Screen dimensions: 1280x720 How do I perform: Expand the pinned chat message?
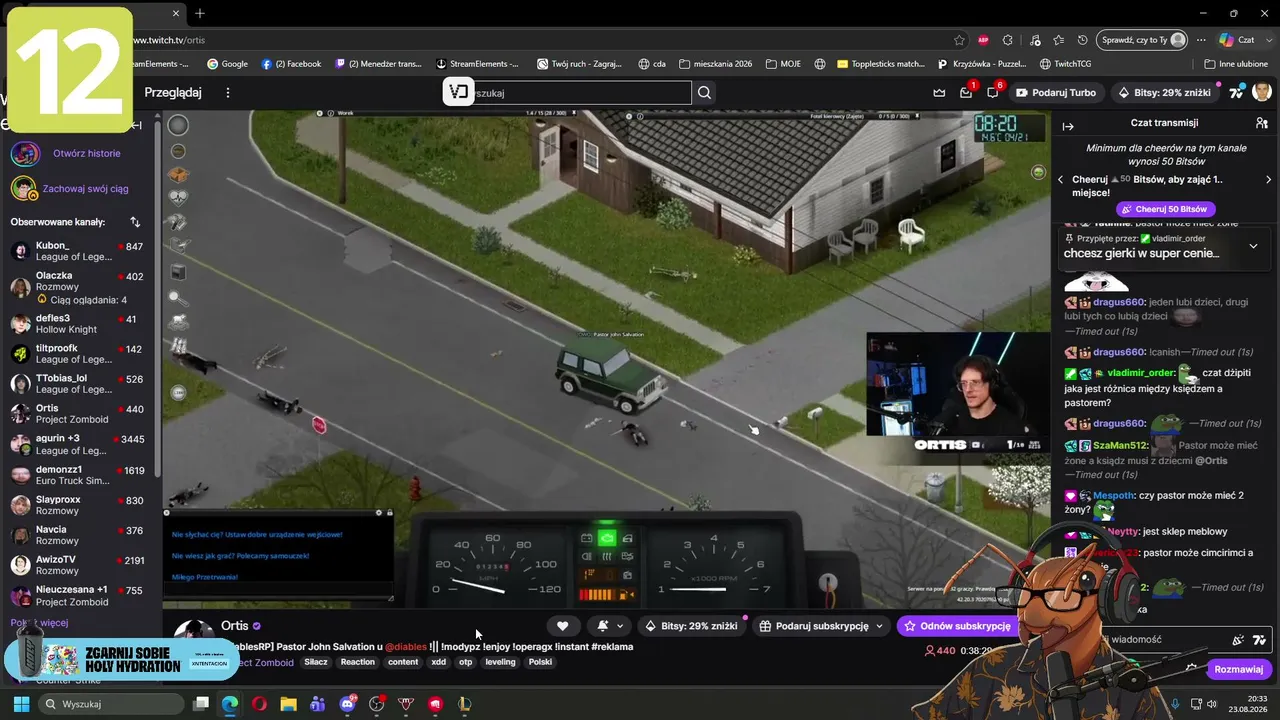tap(1253, 246)
